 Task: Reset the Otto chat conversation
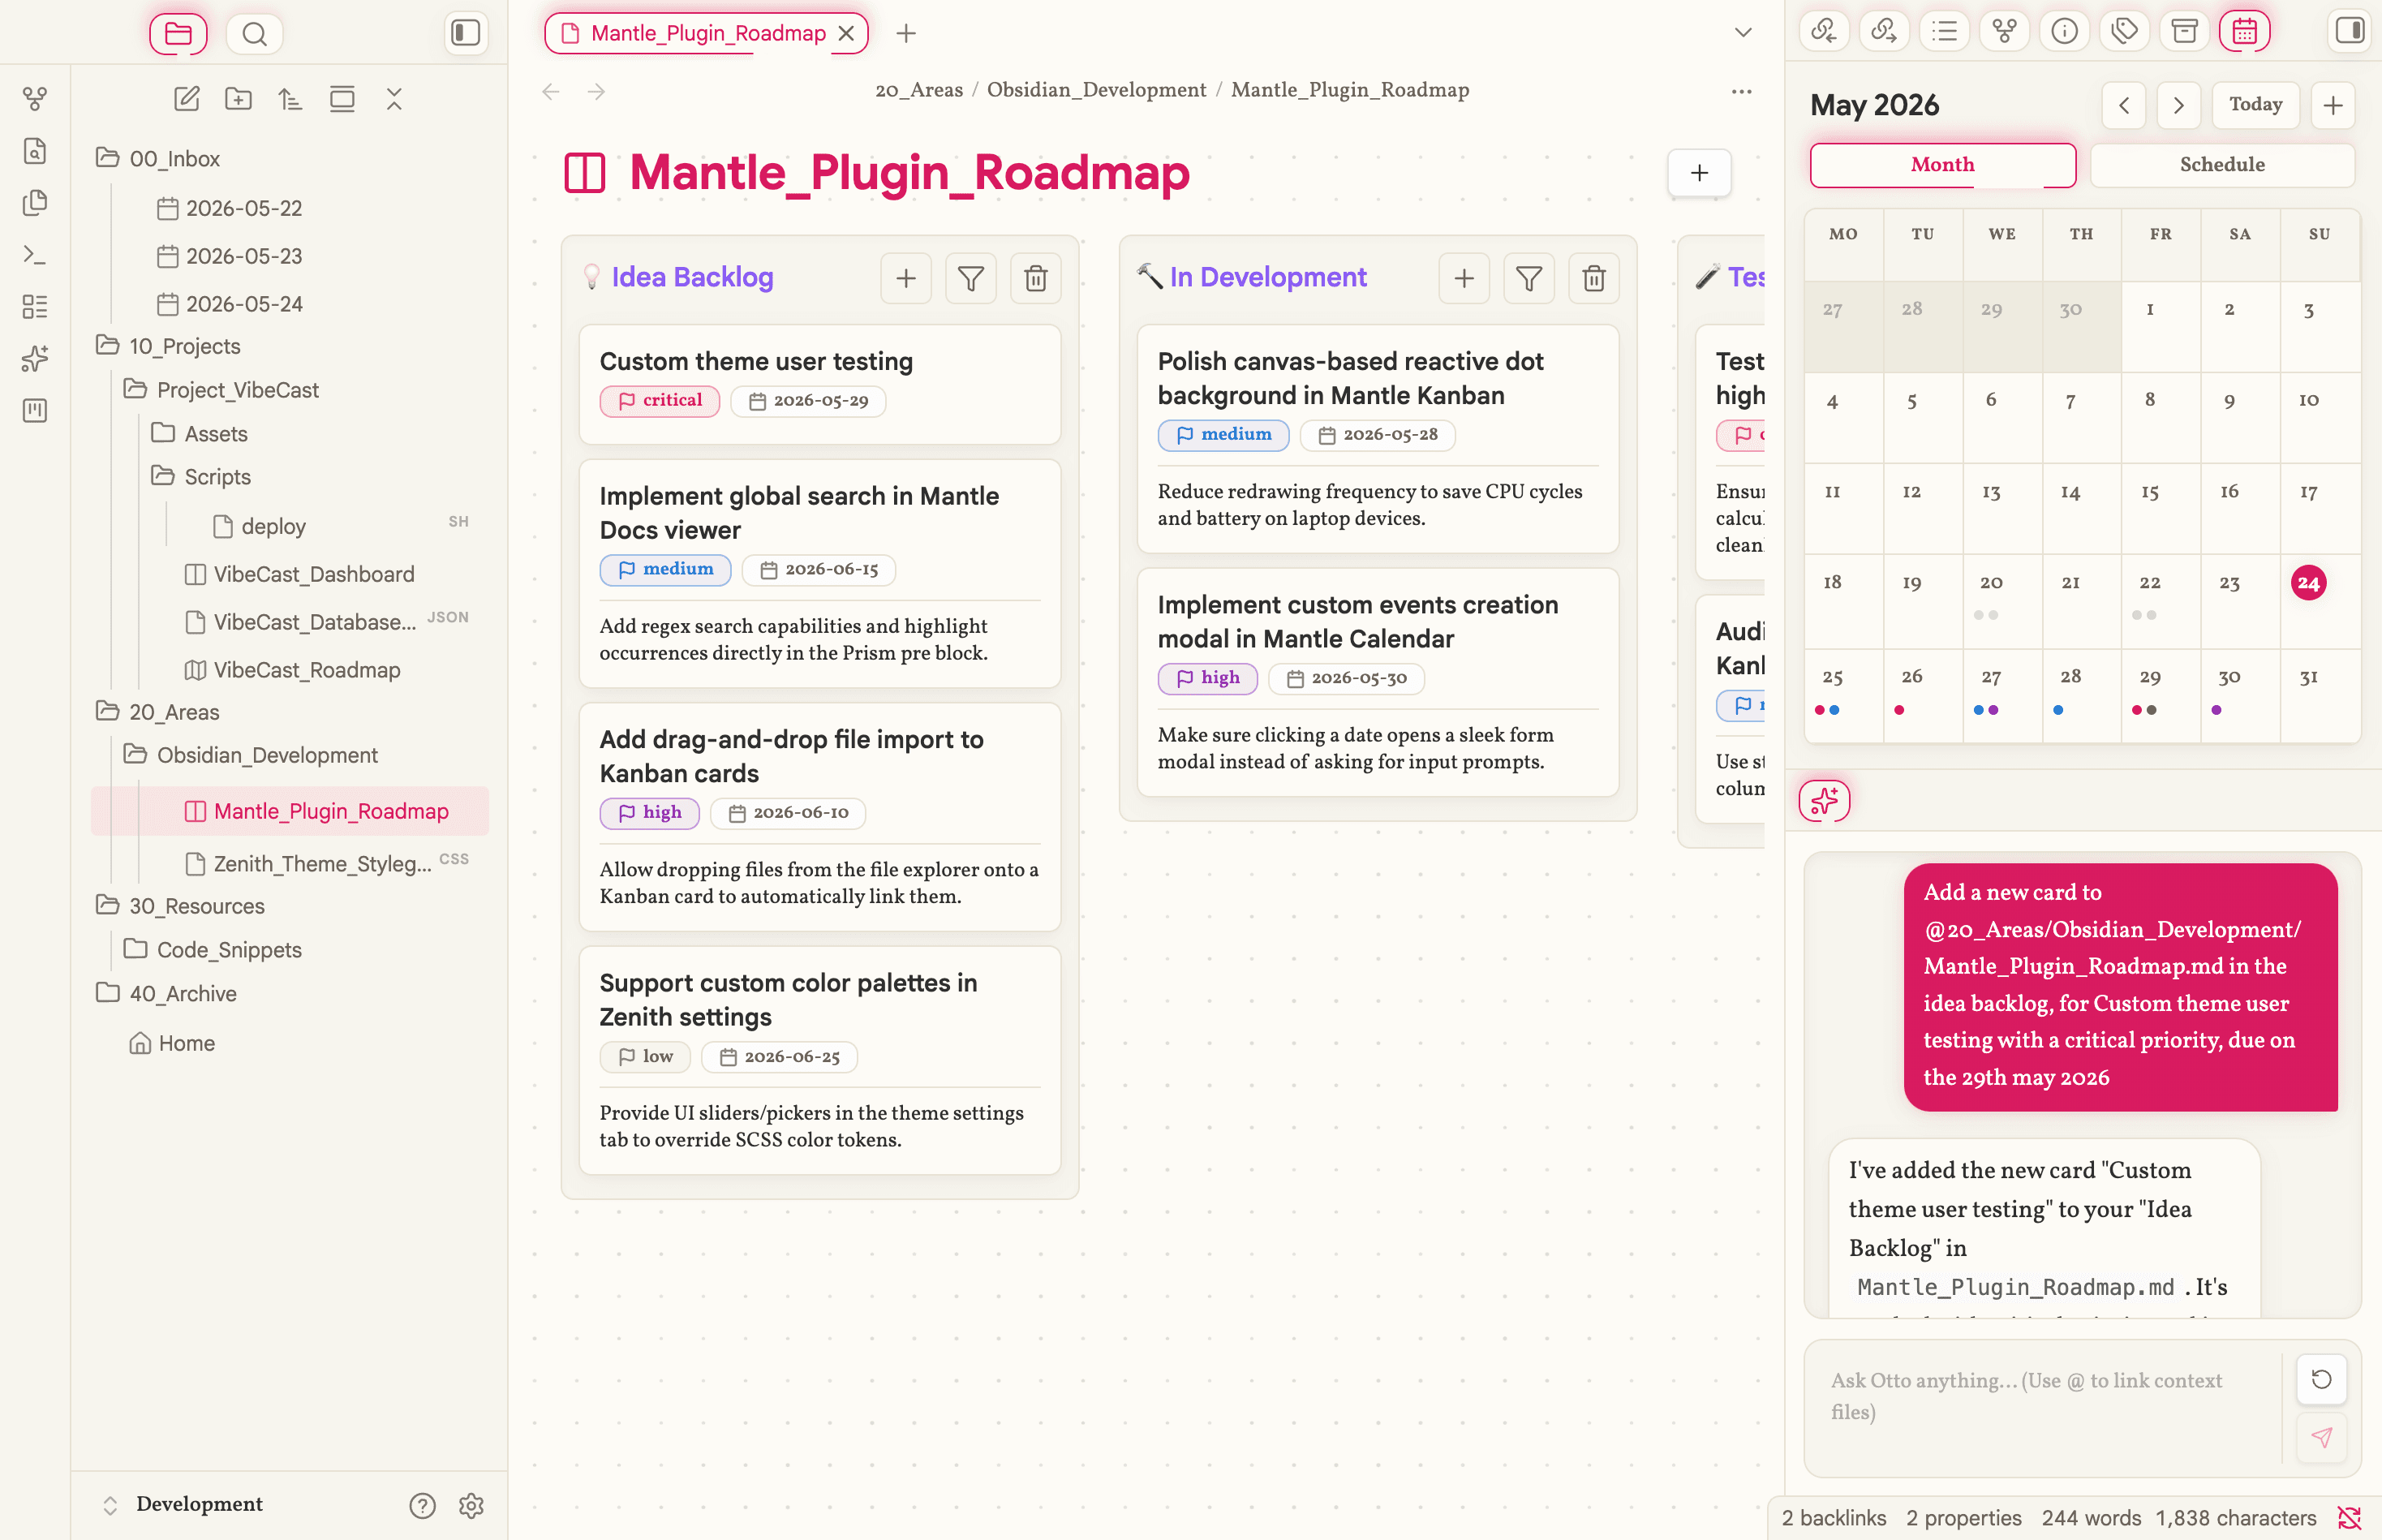tap(2321, 1379)
